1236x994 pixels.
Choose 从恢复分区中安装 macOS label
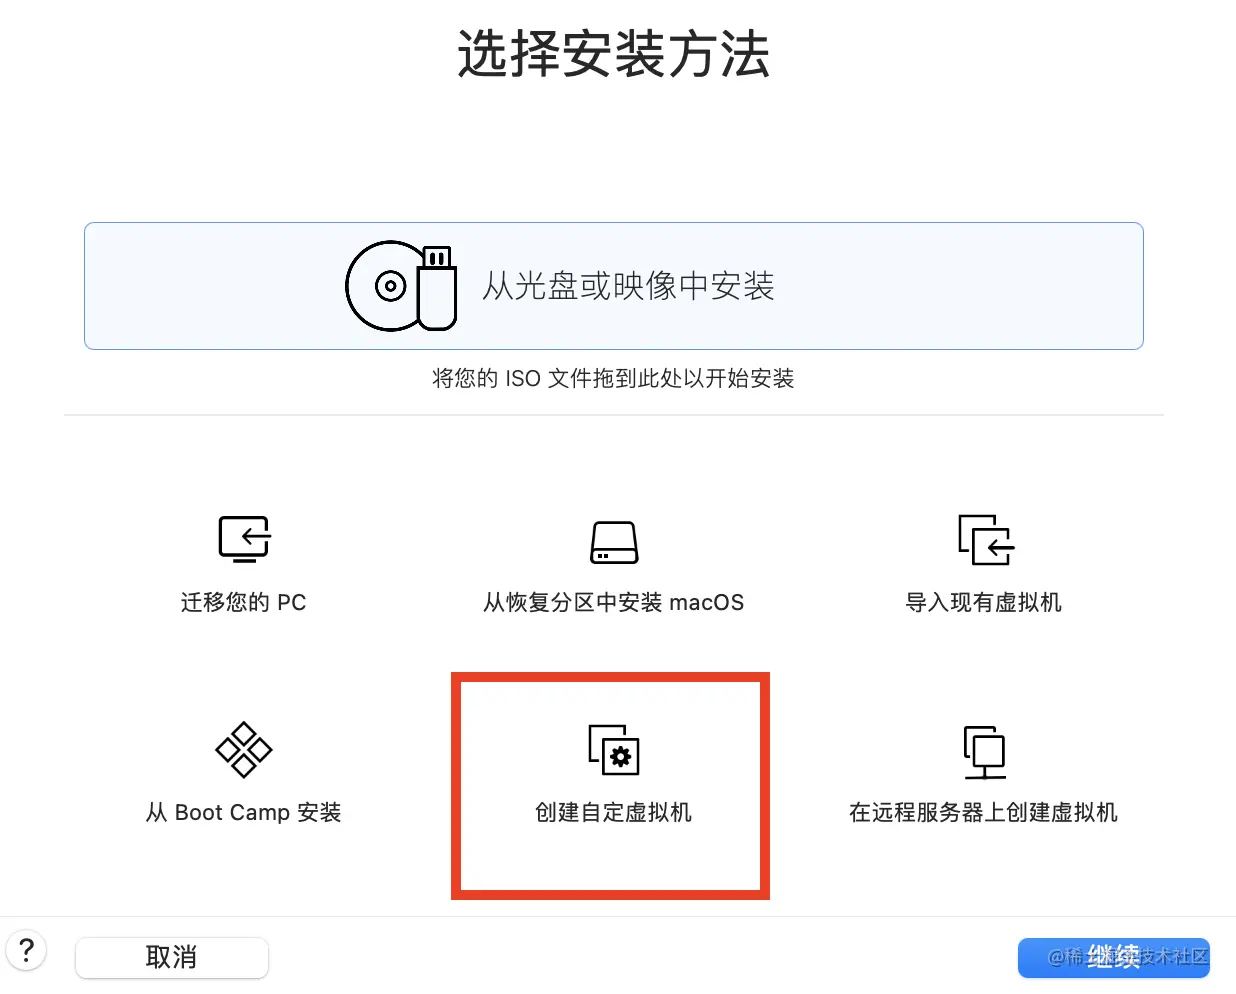click(x=614, y=602)
